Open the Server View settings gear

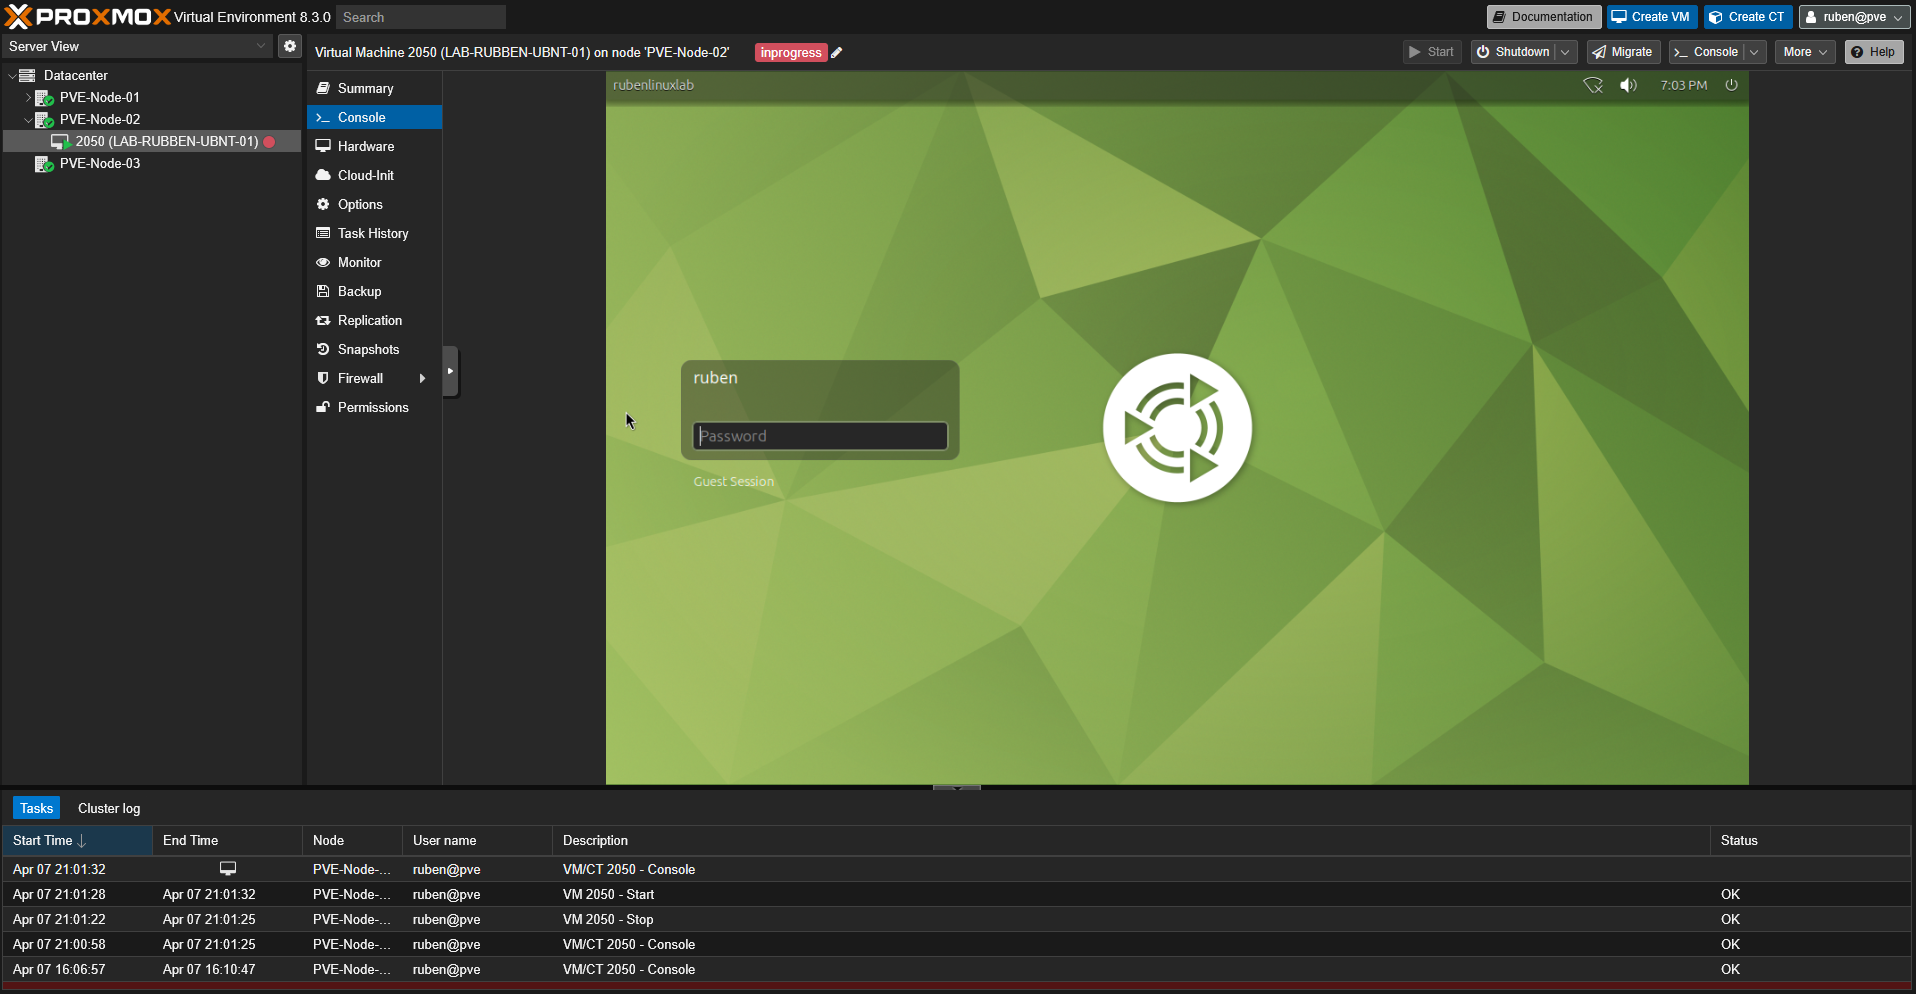(x=289, y=46)
